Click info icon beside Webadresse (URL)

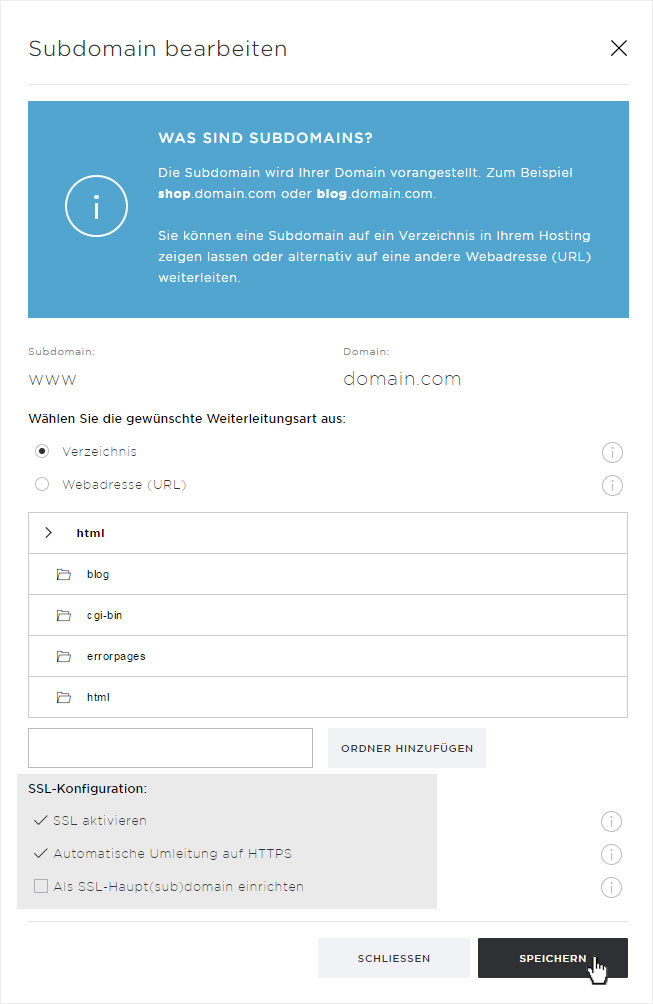612,485
